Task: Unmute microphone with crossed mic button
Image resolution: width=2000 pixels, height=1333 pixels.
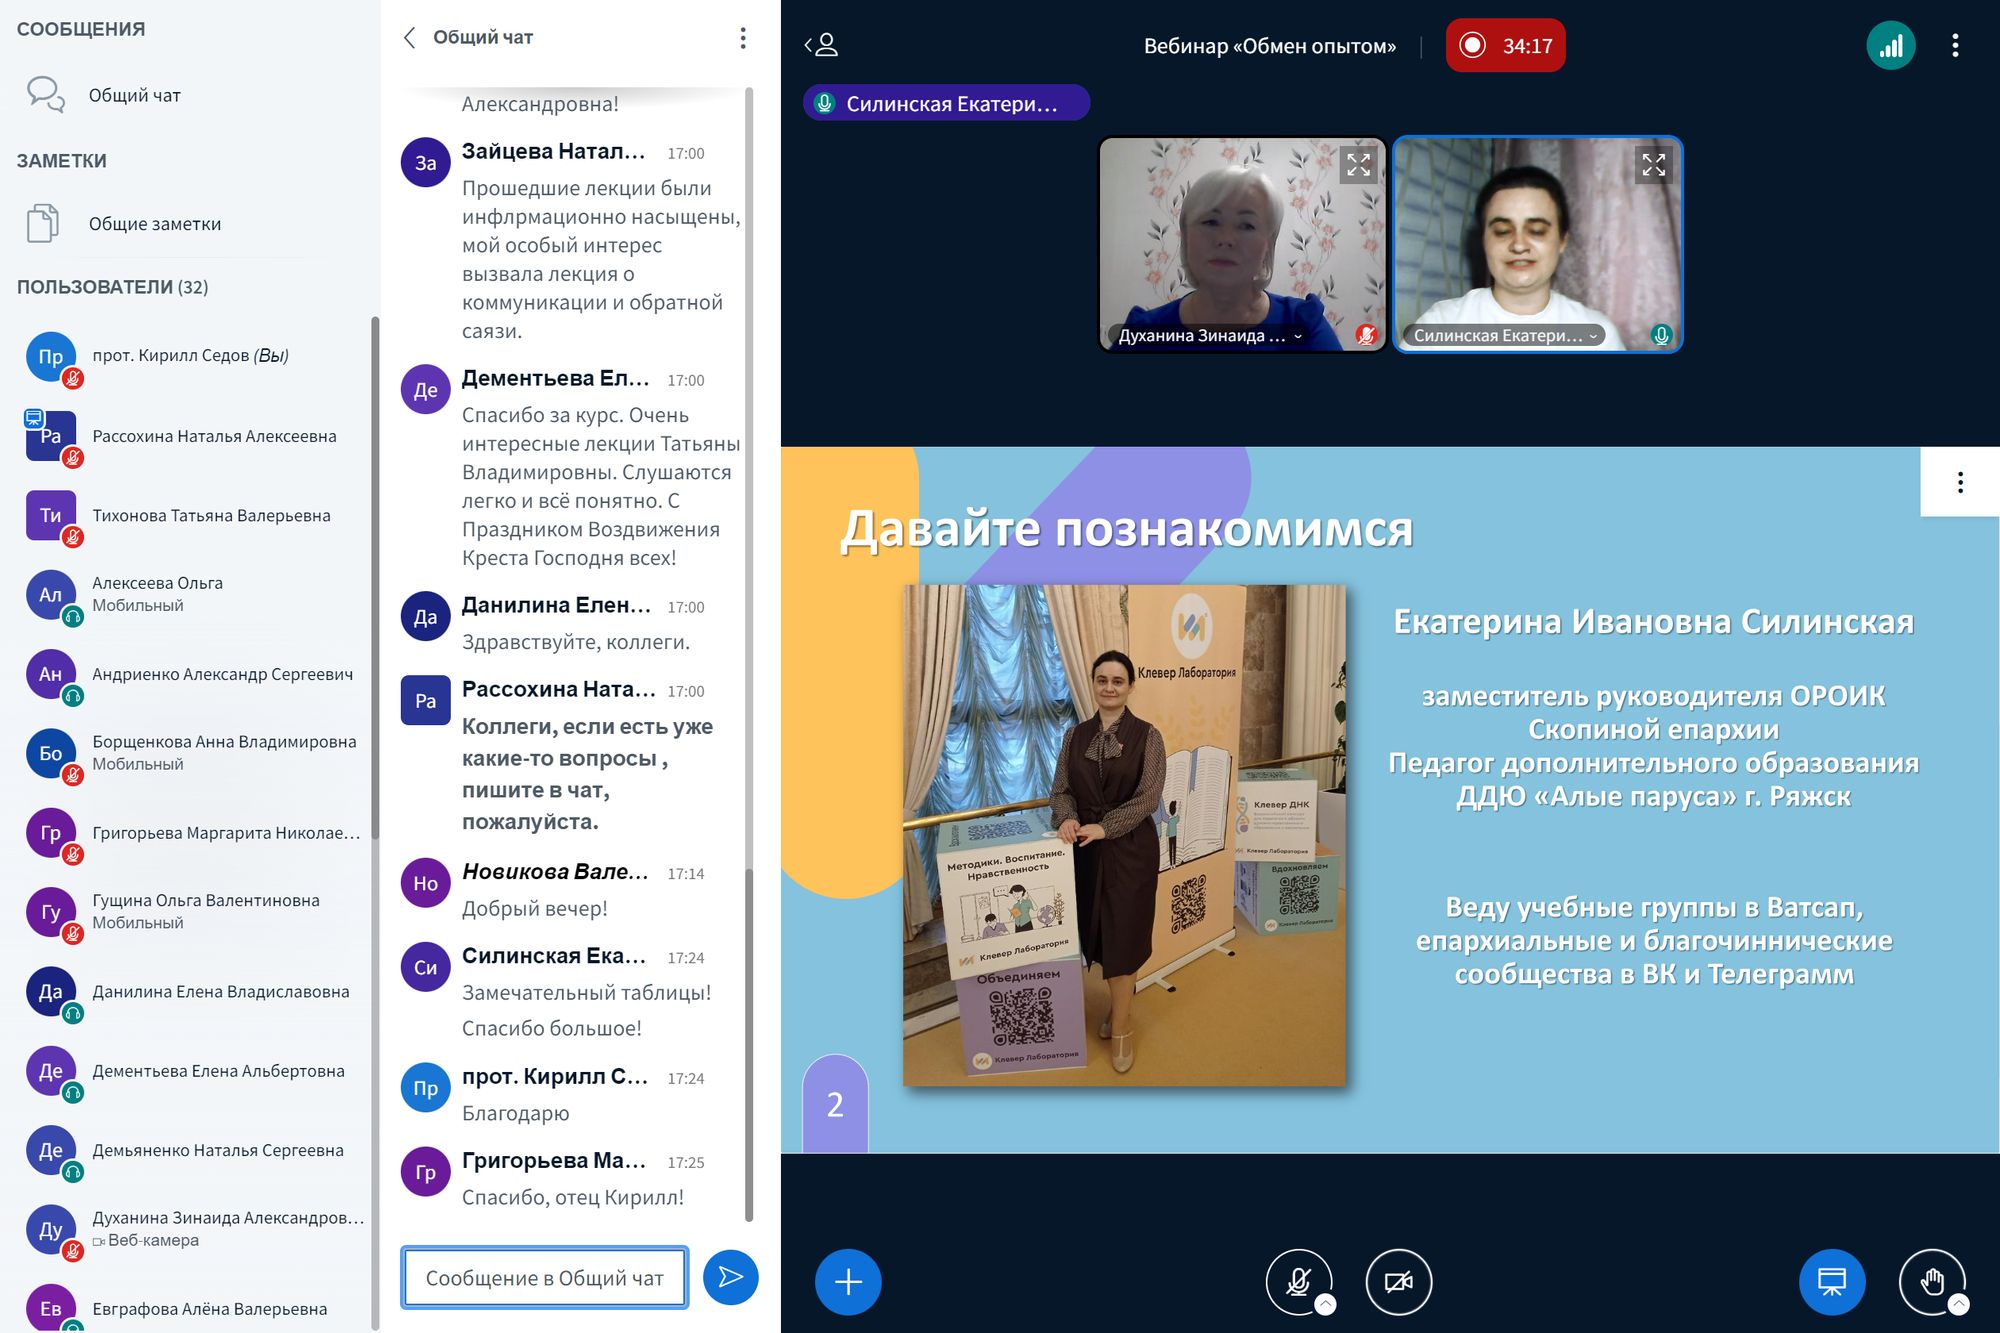Action: point(1298,1281)
